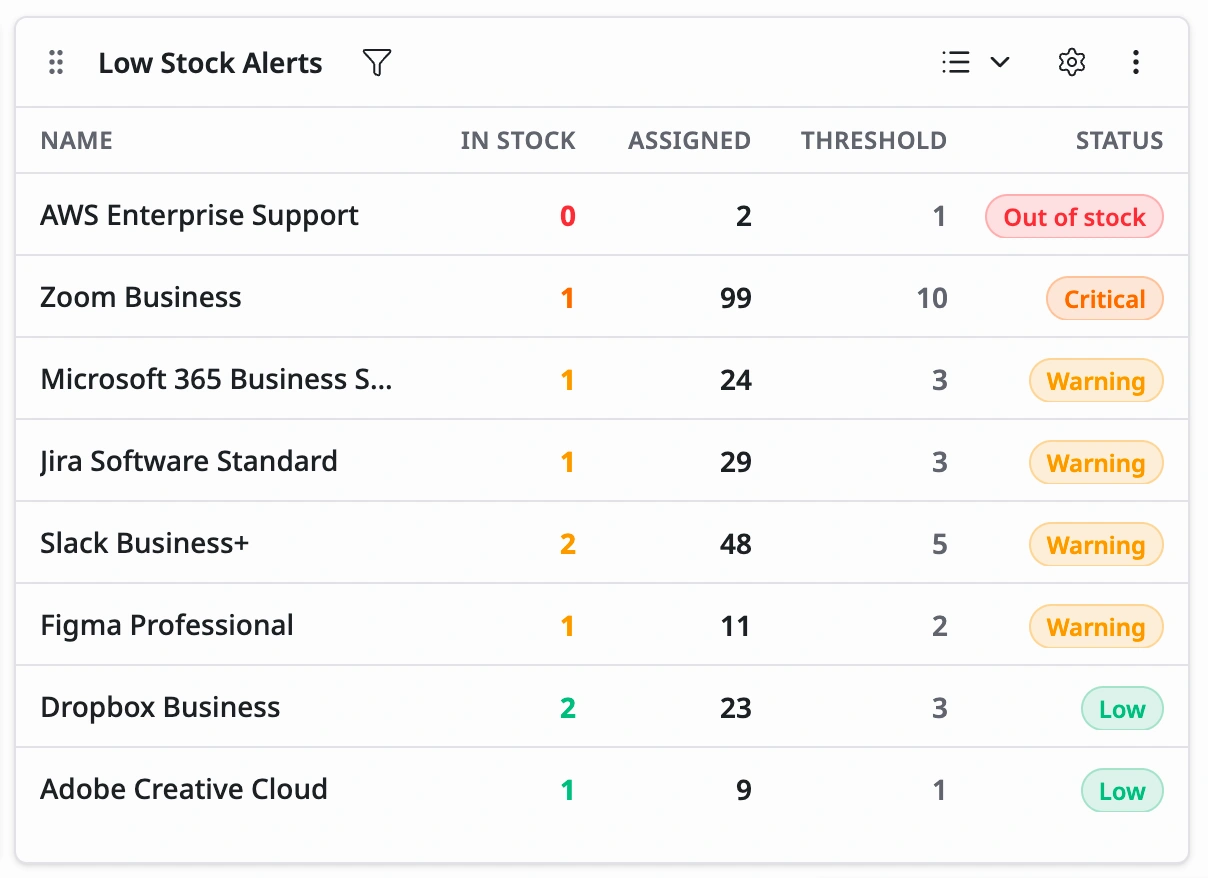Click the assigned value 11 for Figma Professional
Viewport: 1208px width, 878px height.
[736, 627]
